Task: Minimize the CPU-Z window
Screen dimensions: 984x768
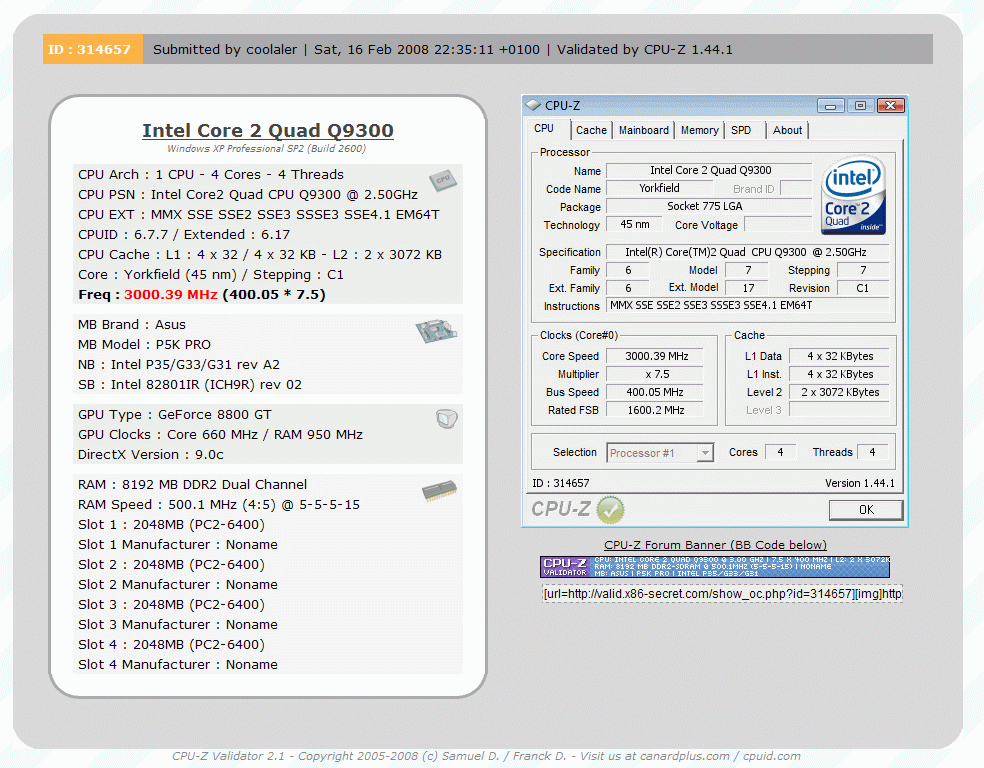Action: (830, 105)
